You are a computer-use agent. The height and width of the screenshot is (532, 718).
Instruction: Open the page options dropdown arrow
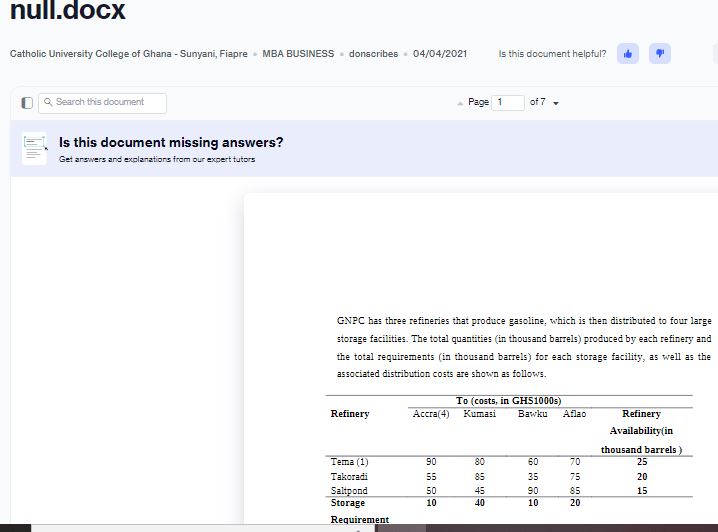556,103
